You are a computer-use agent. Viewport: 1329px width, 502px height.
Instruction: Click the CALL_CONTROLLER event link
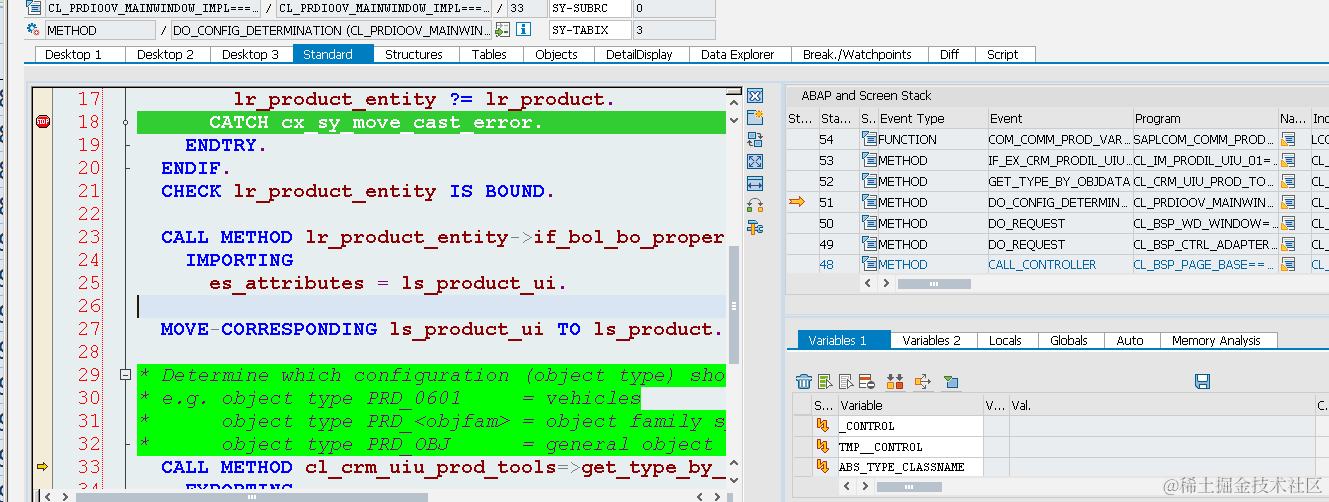[1042, 265]
